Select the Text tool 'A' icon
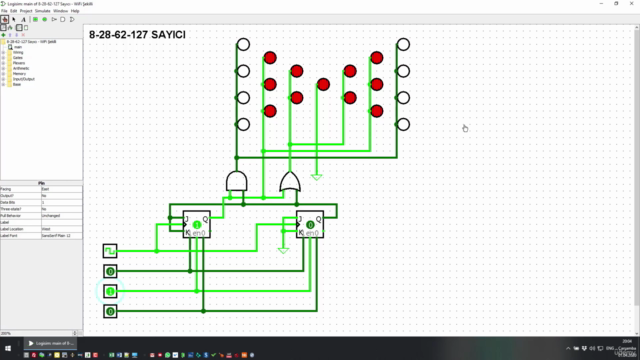The width and height of the screenshot is (640, 360). 23,19
